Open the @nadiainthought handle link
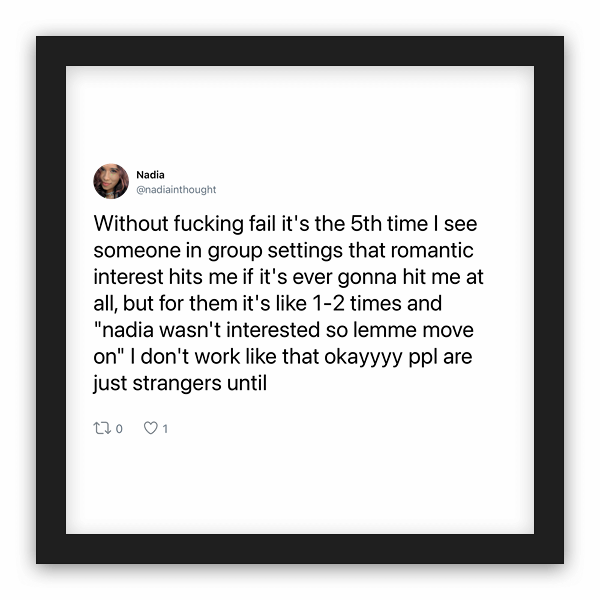The width and height of the screenshot is (600, 600). click(x=176, y=189)
